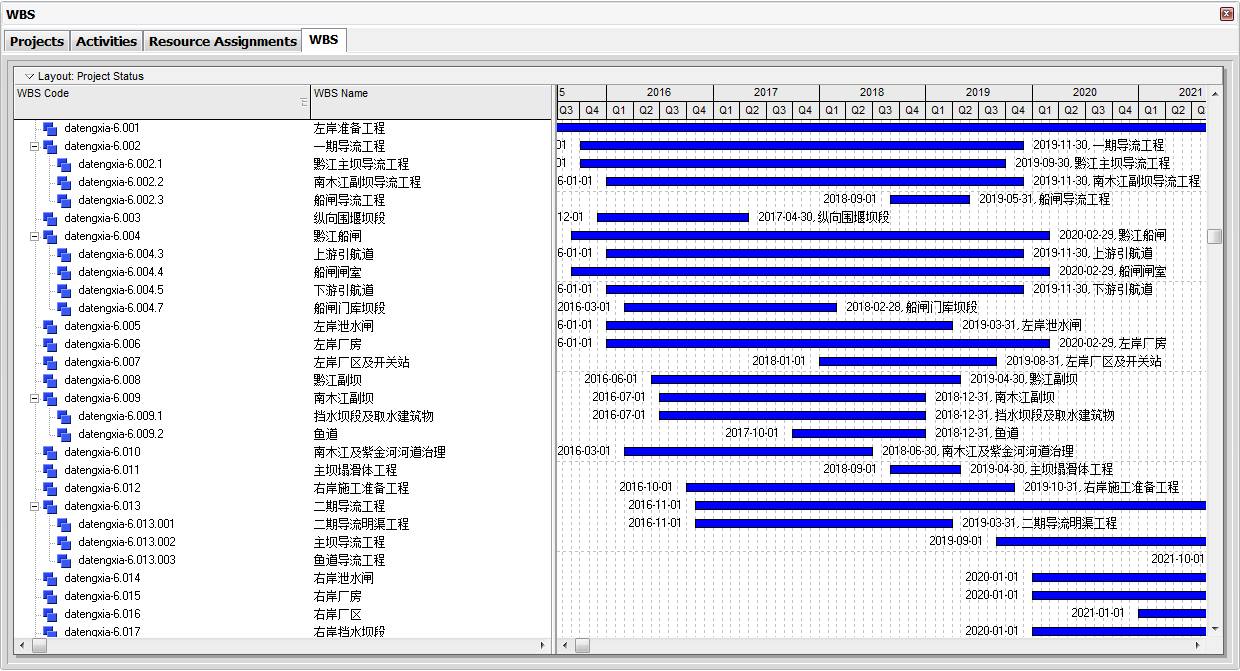Collapse the datengxia-6.009 tree node
The image size is (1240, 671).
coord(34,398)
